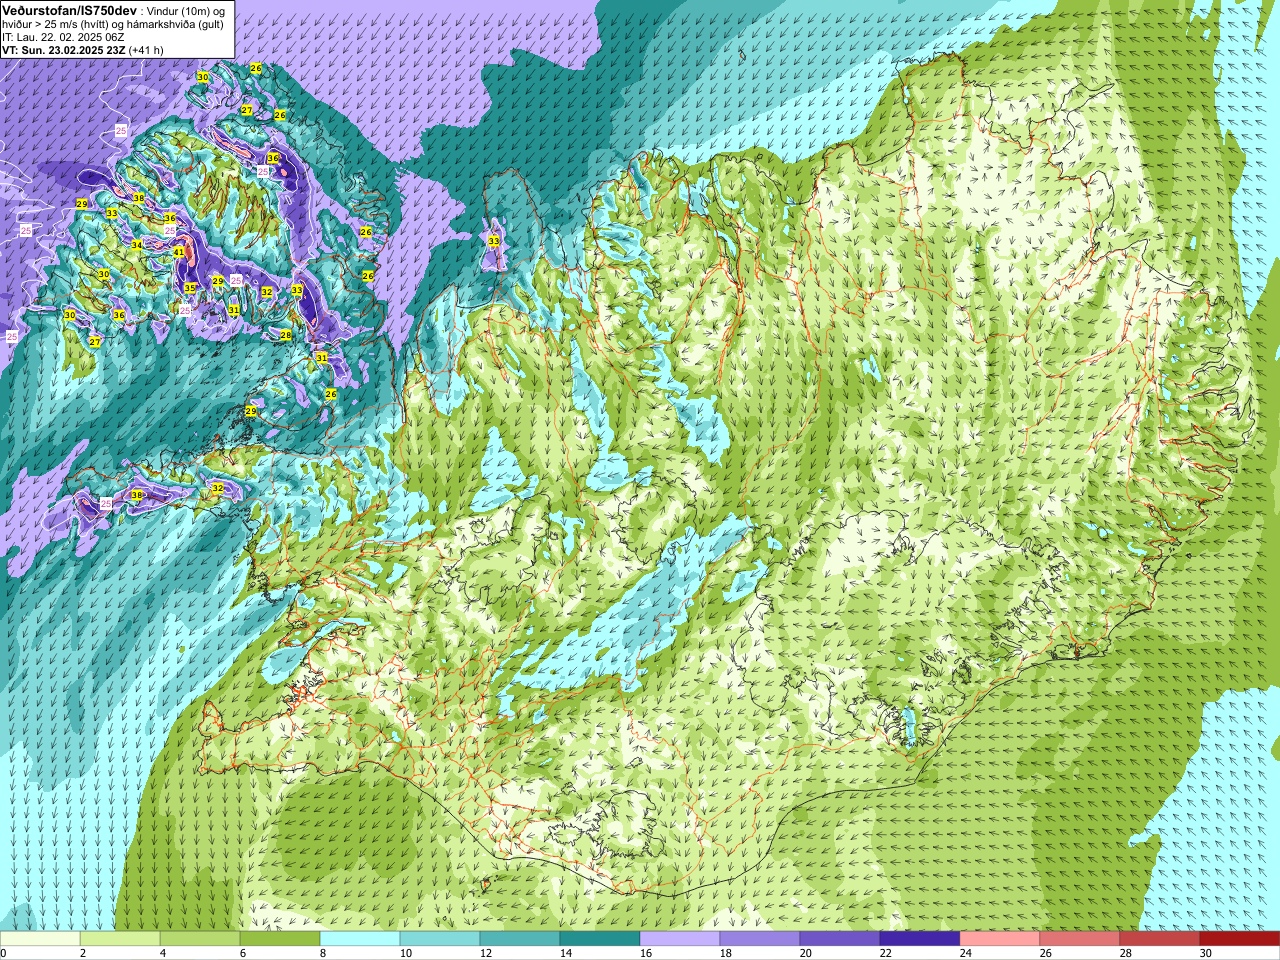The image size is (1280, 960).
Task: Click the 20–22 m/s purple legend swatch
Action: click(840, 939)
